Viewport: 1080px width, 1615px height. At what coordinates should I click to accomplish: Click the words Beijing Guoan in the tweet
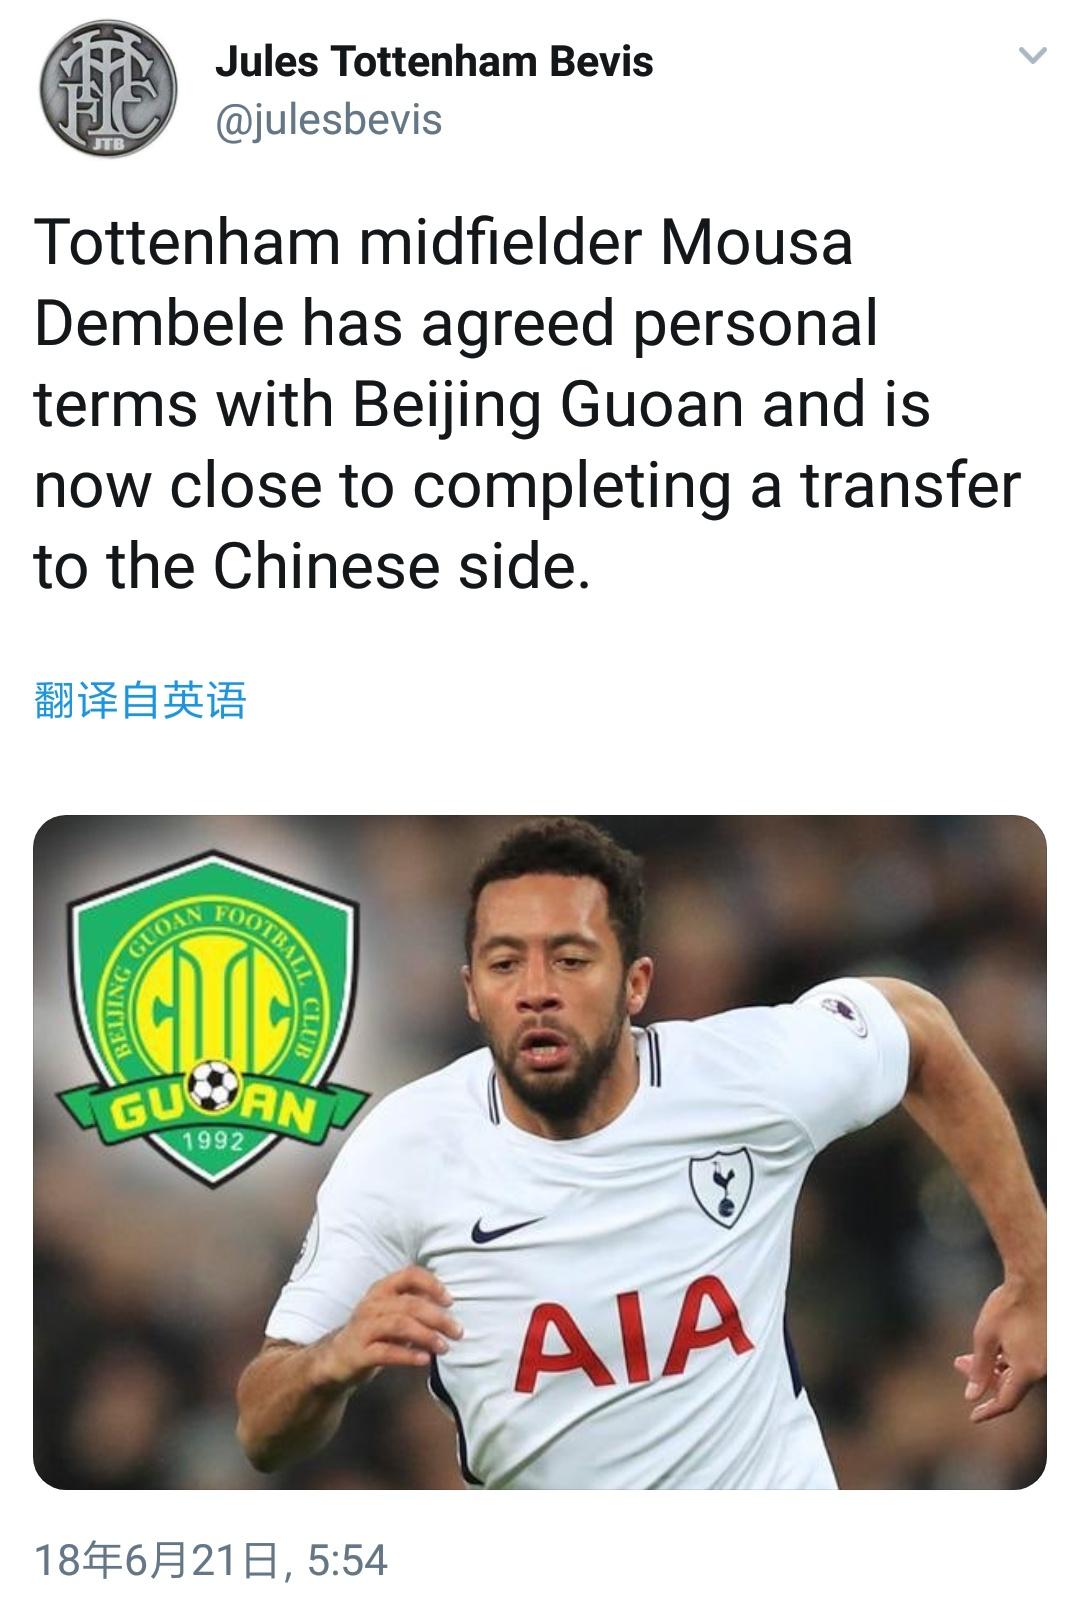coord(547,406)
